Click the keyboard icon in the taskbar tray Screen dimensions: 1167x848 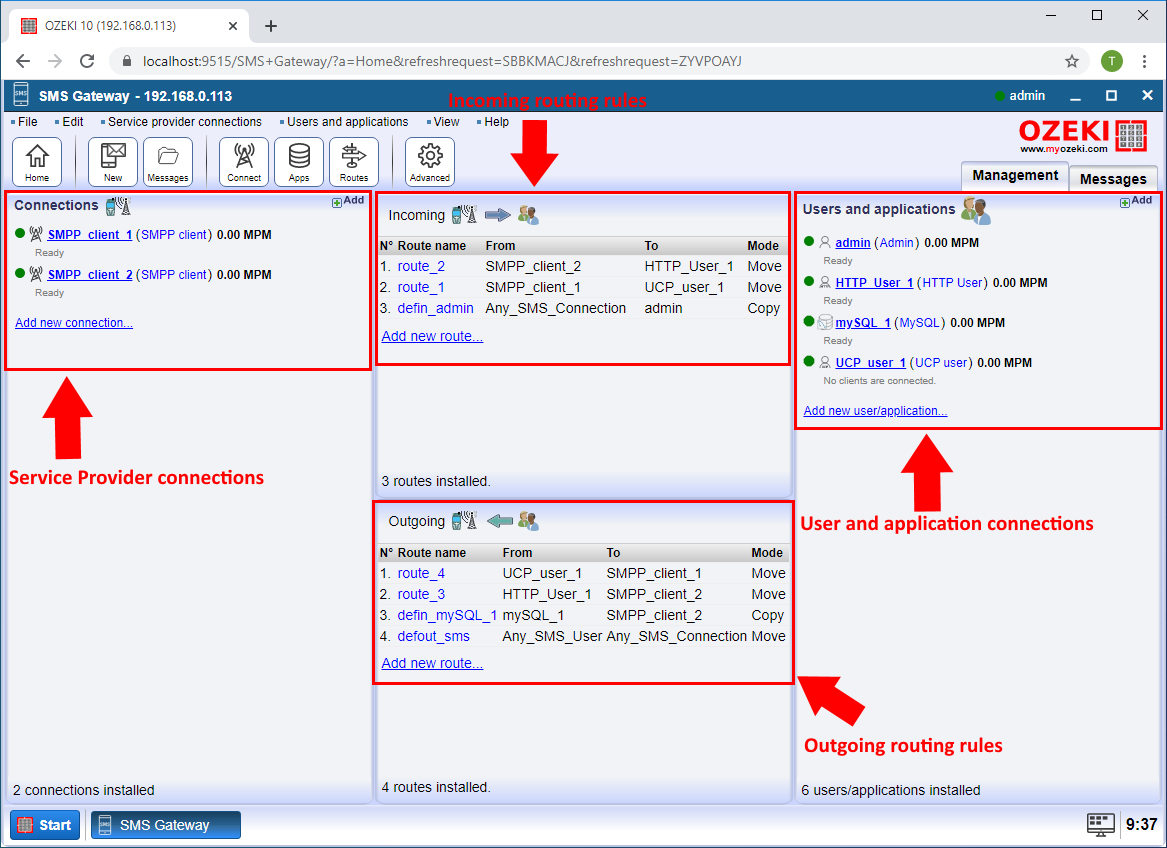1101,824
